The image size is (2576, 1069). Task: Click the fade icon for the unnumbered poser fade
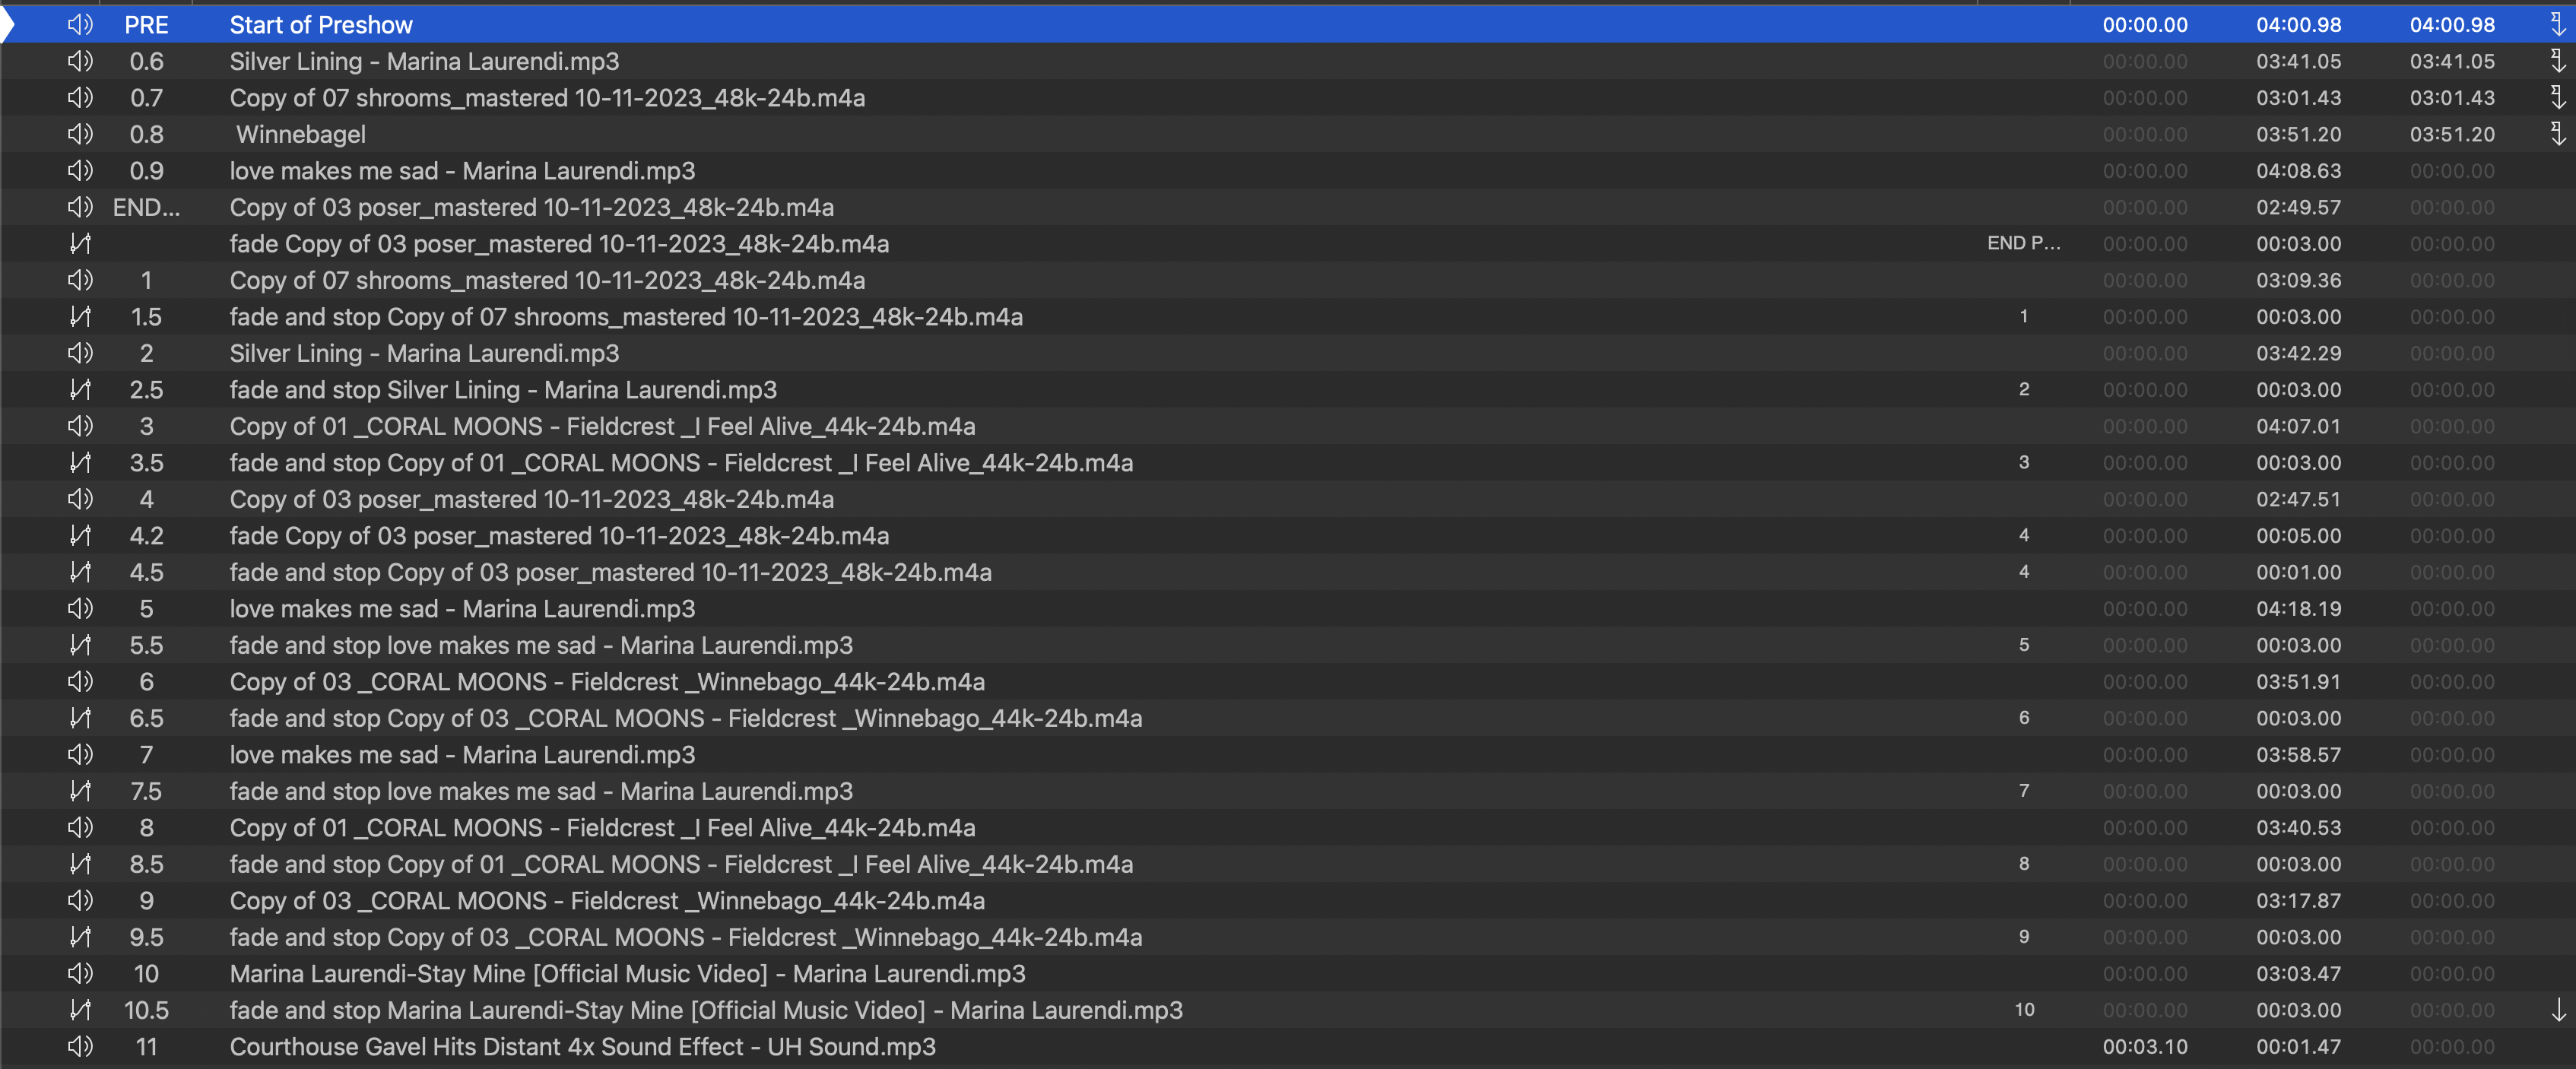80,244
